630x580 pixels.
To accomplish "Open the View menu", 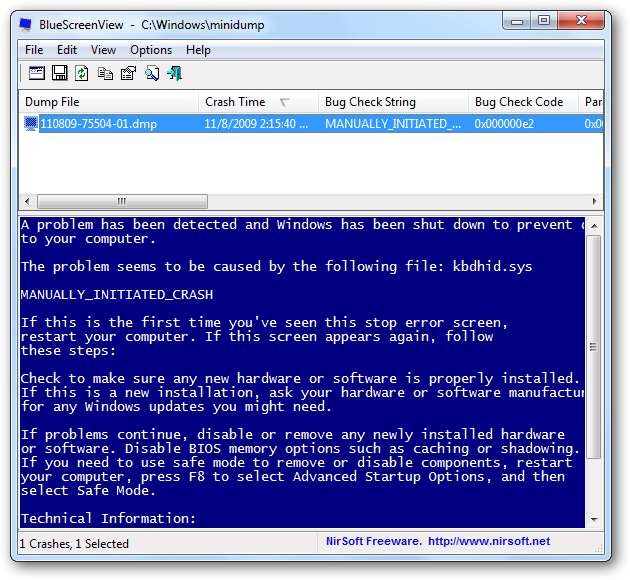I will click(x=103, y=50).
